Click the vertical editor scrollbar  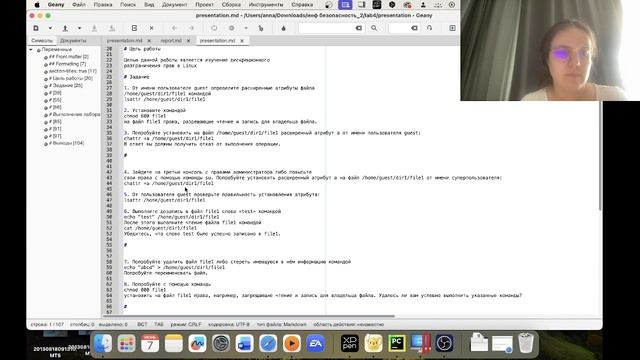600,156
